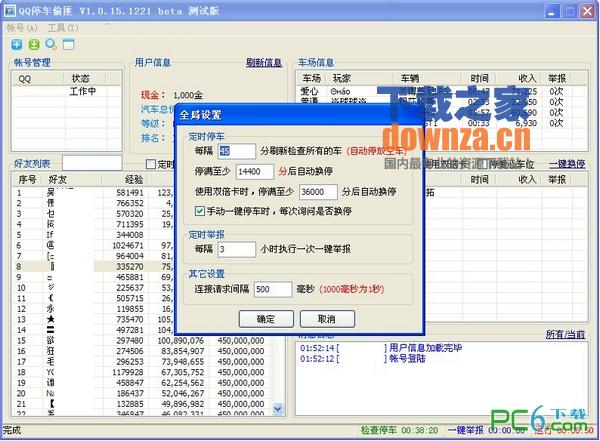
Task: Select friend row 21 with experience 132885
Action: 142,404
